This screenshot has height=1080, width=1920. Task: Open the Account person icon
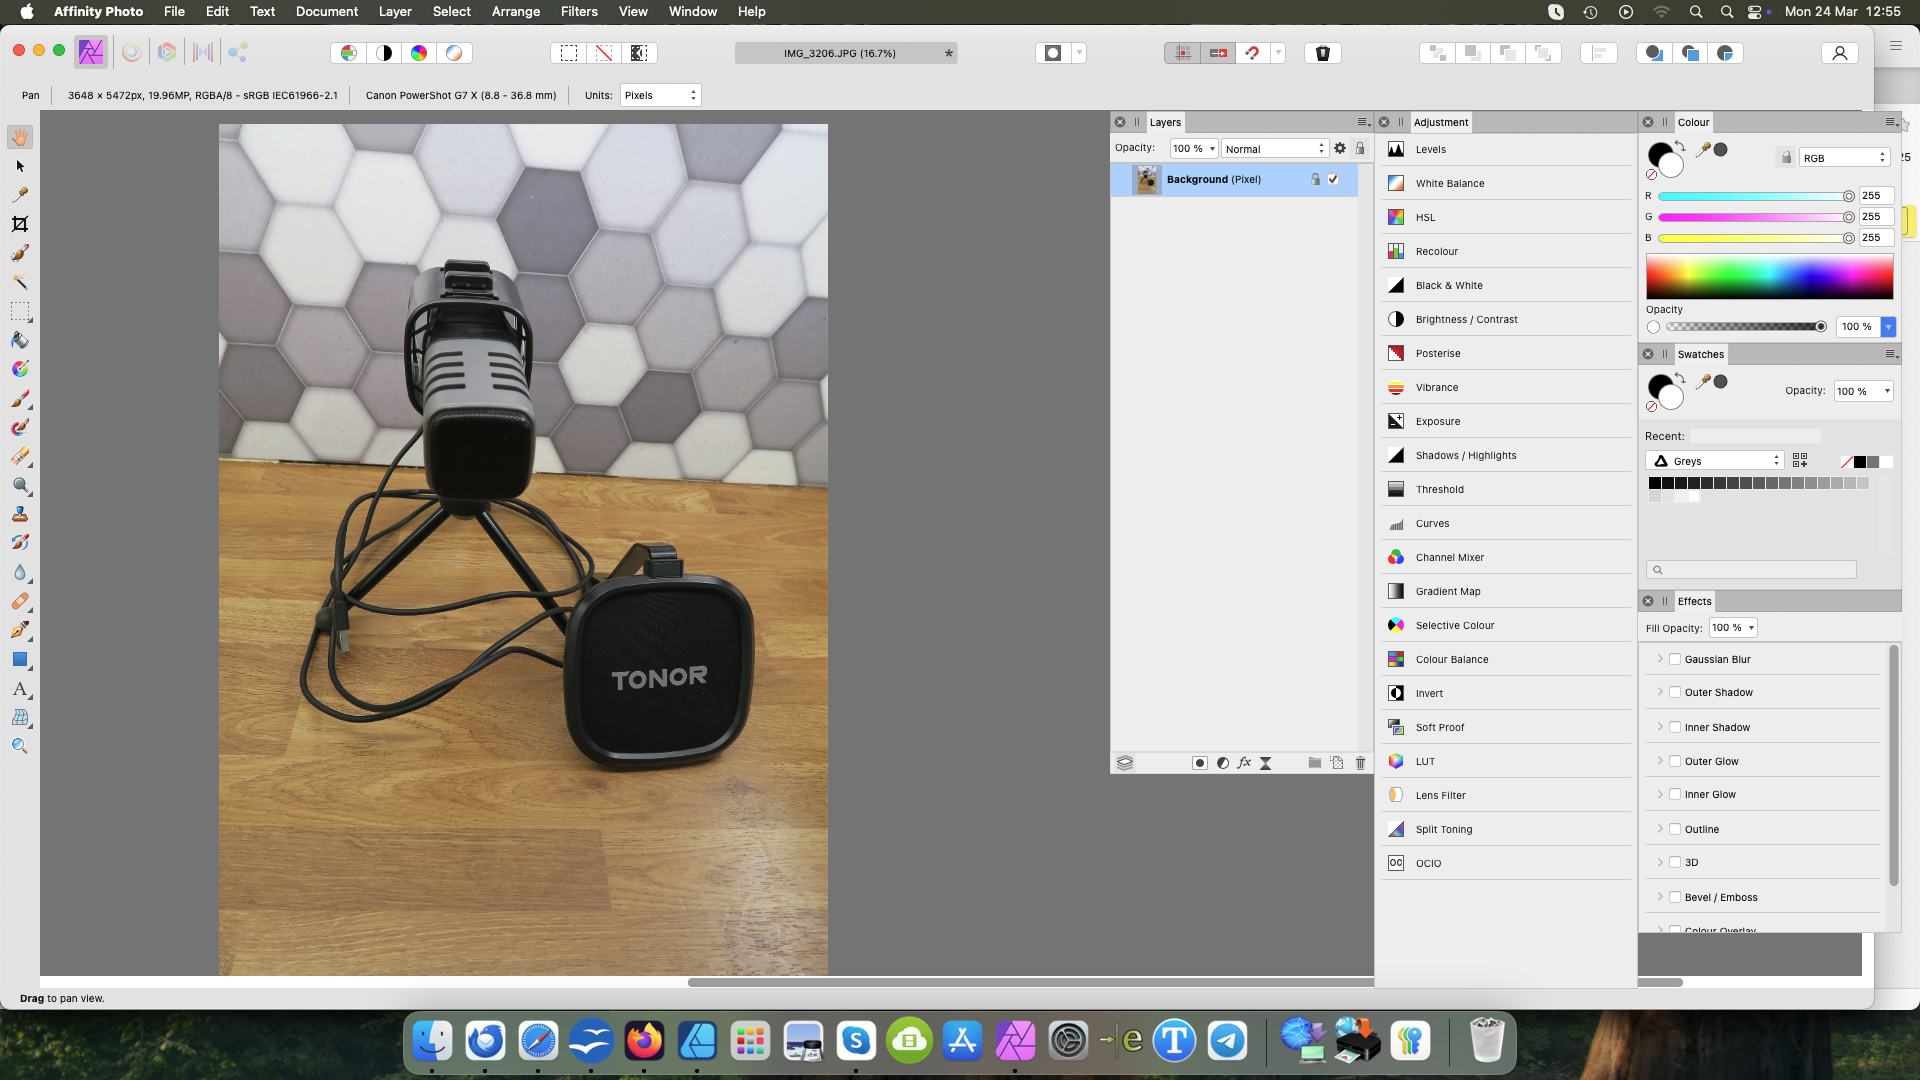coord(1840,53)
